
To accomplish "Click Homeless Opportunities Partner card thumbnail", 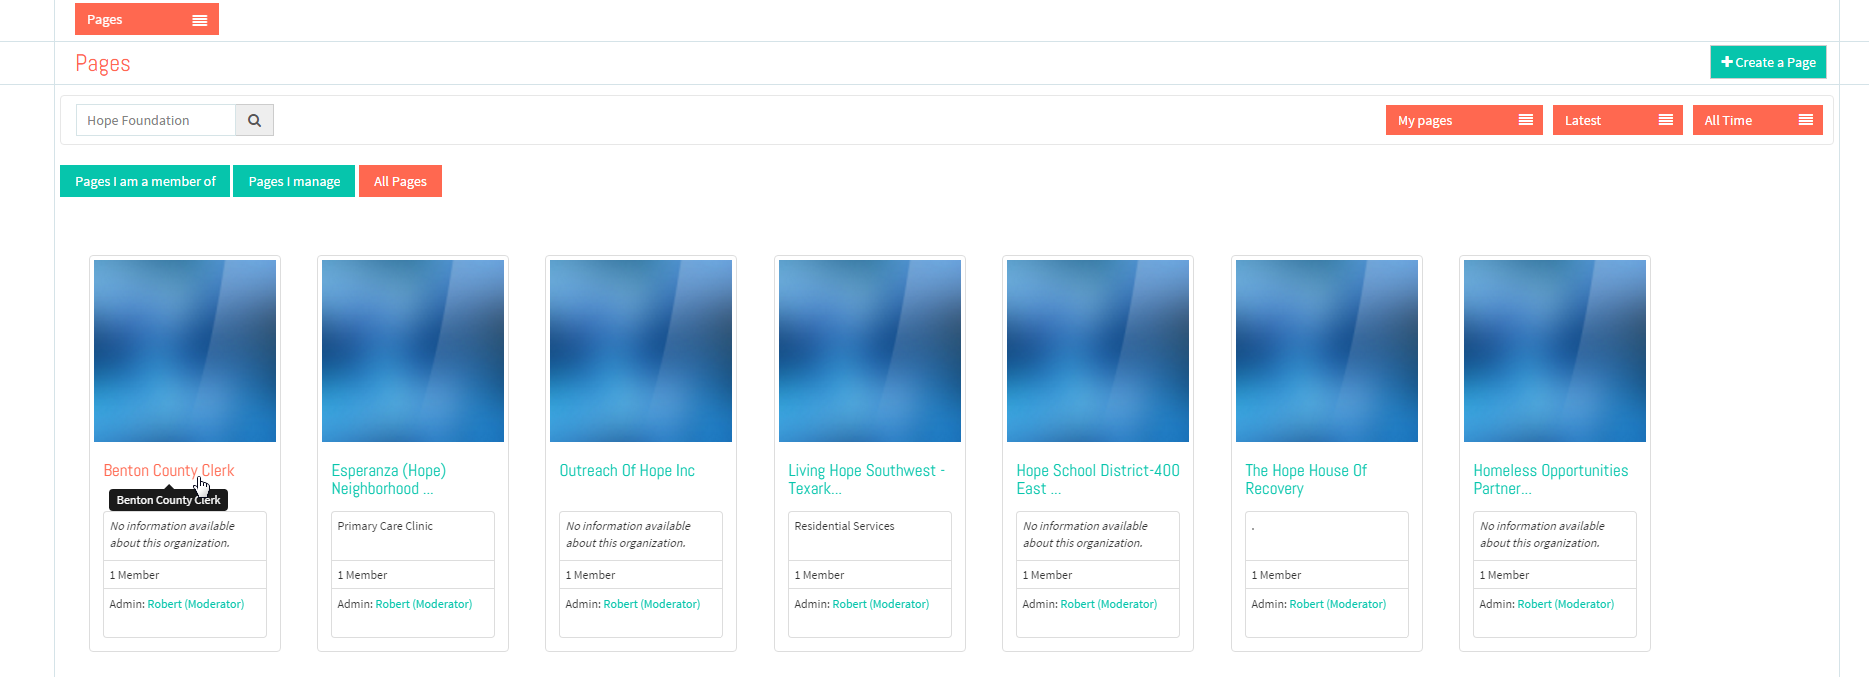I will point(1555,351).
